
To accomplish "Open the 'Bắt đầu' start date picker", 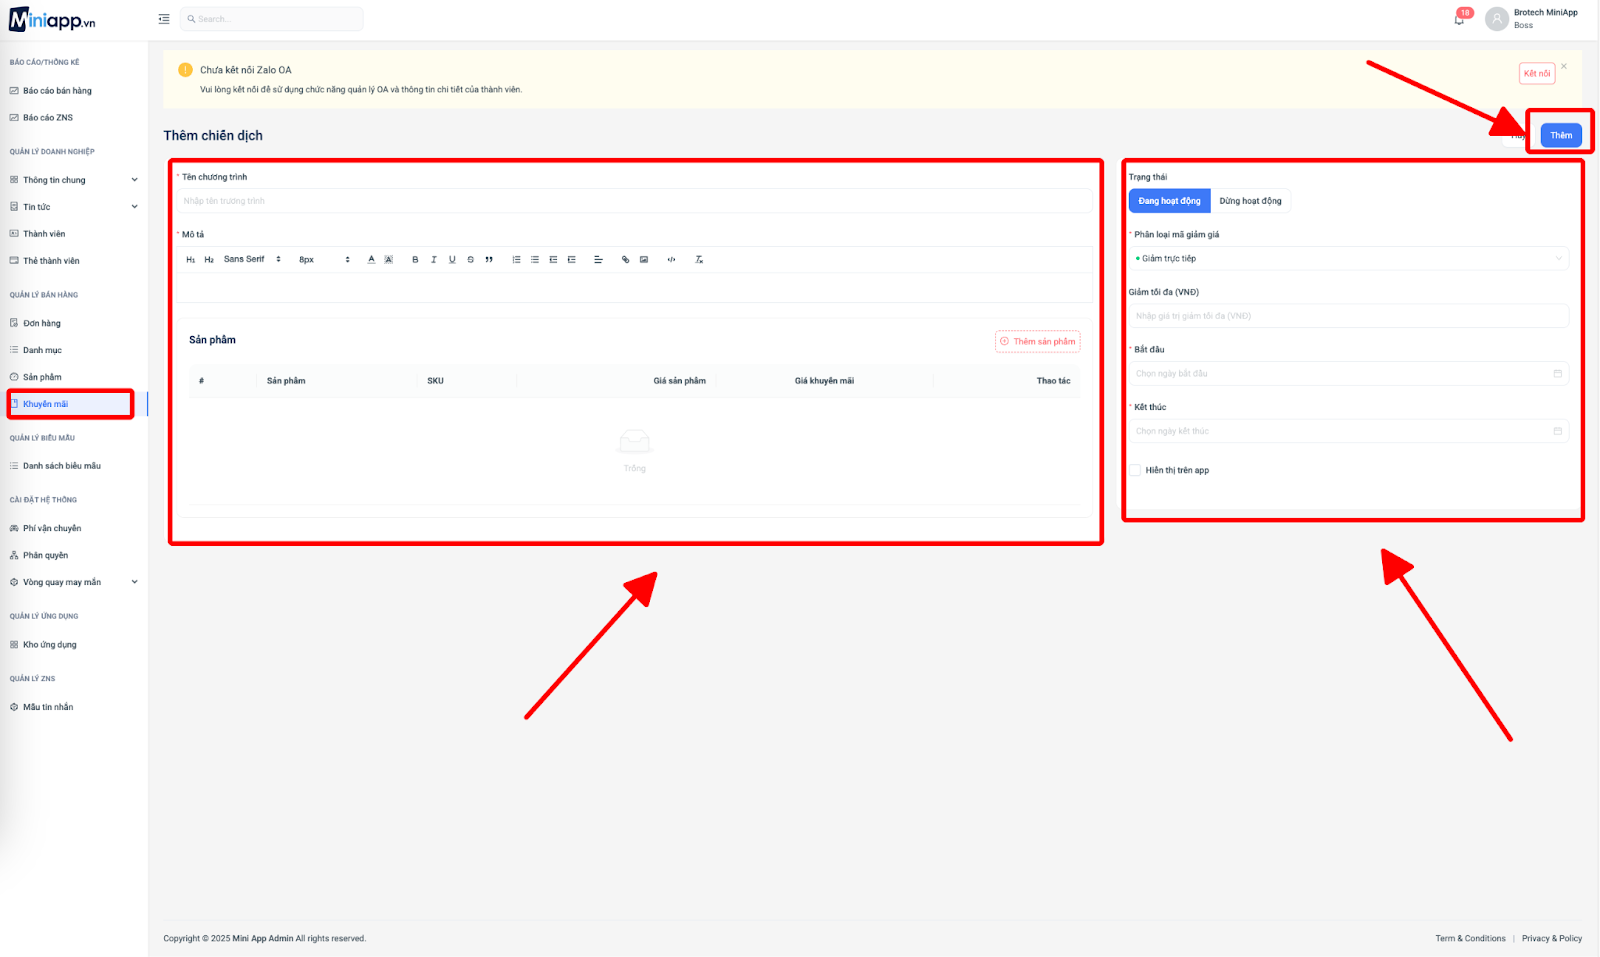I will [1348, 374].
